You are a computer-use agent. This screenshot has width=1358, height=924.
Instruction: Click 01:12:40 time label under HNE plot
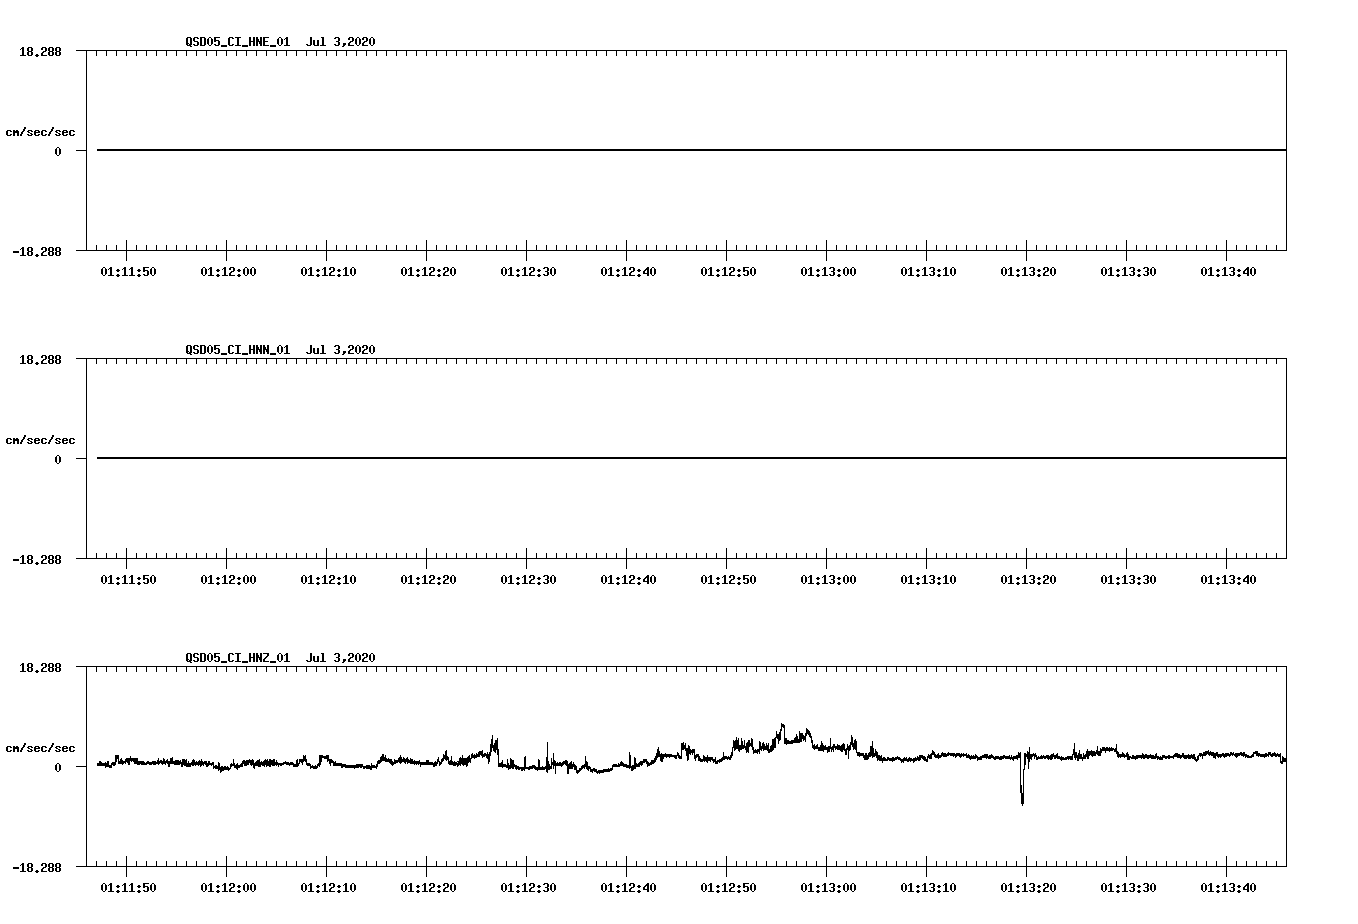point(628,272)
